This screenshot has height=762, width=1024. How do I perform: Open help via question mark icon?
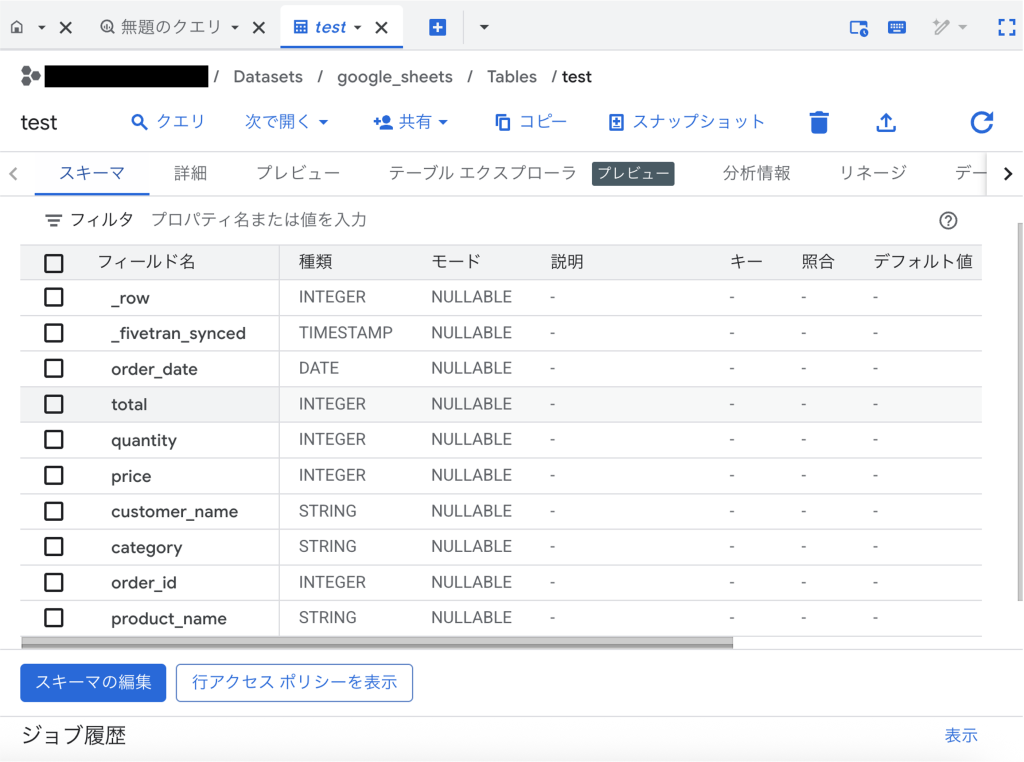point(948,220)
